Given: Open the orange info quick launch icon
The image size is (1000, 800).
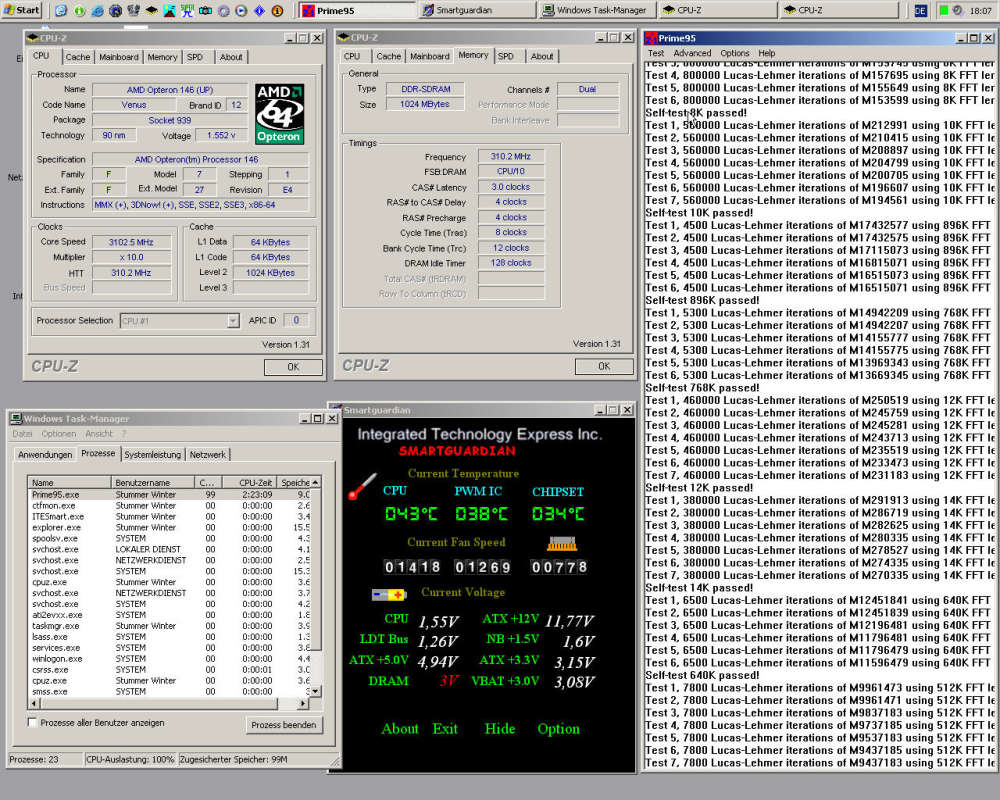Looking at the screenshot, I should coord(277,10).
